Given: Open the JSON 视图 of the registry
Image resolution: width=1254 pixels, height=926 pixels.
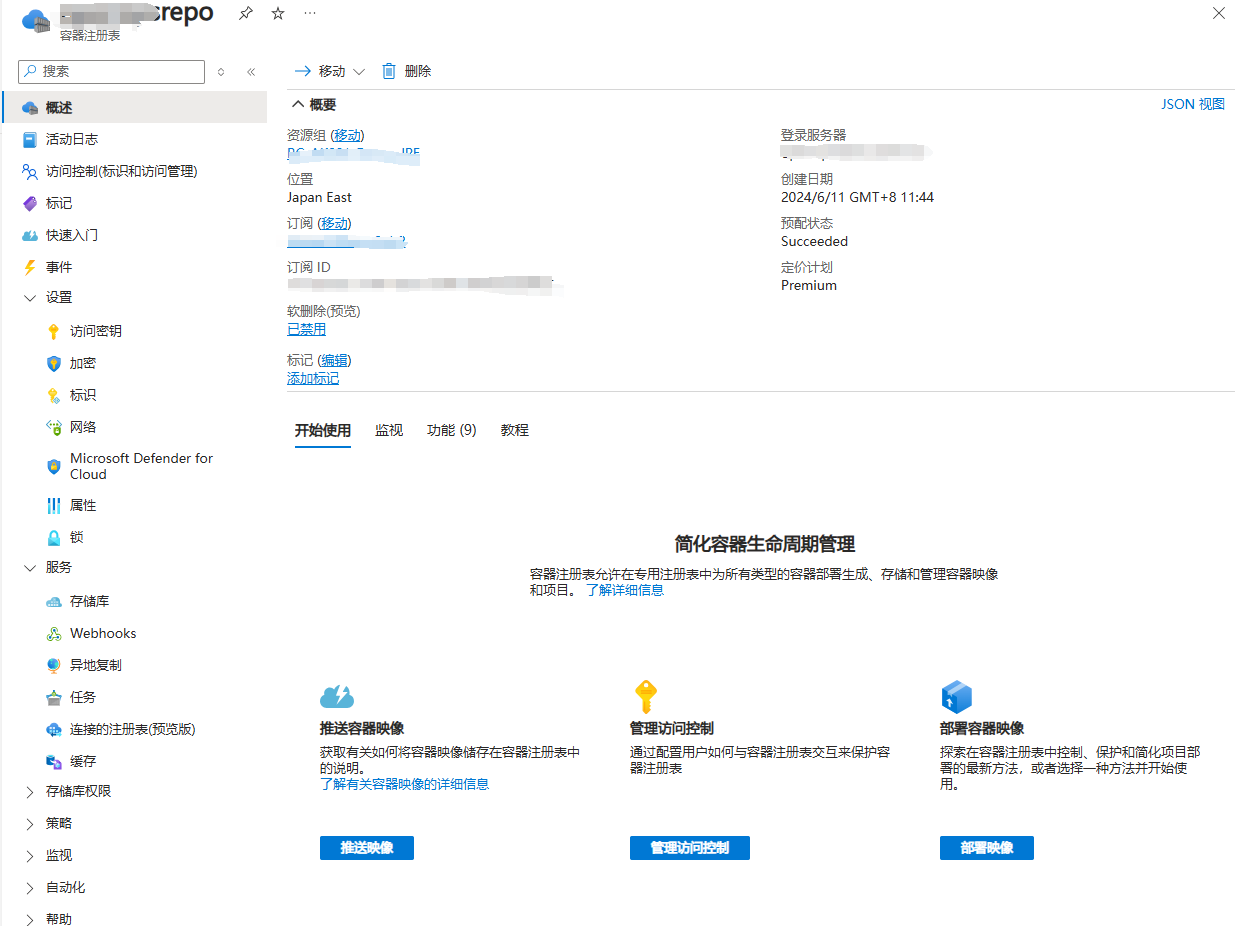Looking at the screenshot, I should tap(1192, 103).
